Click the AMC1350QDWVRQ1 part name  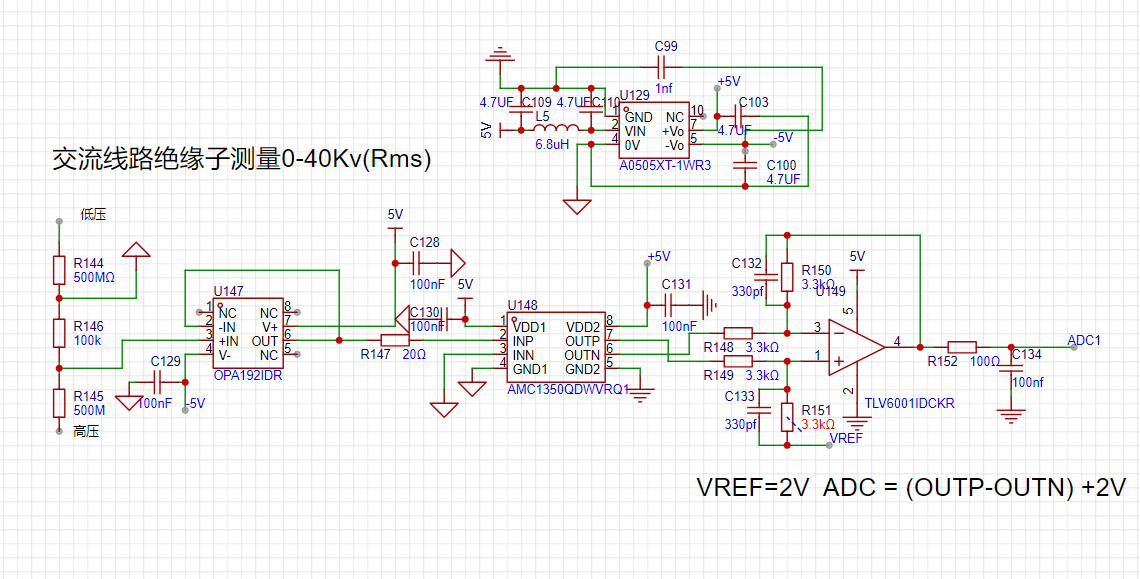568,390
